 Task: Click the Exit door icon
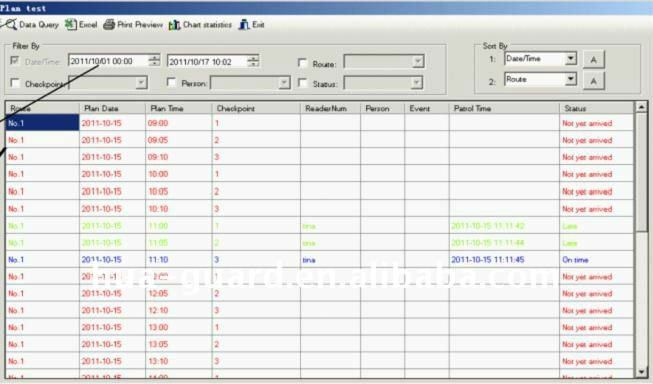coord(244,25)
